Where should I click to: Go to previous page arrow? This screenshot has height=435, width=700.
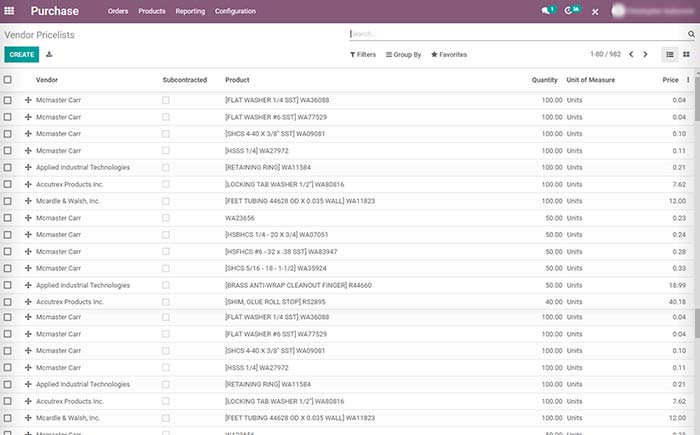tap(630, 54)
